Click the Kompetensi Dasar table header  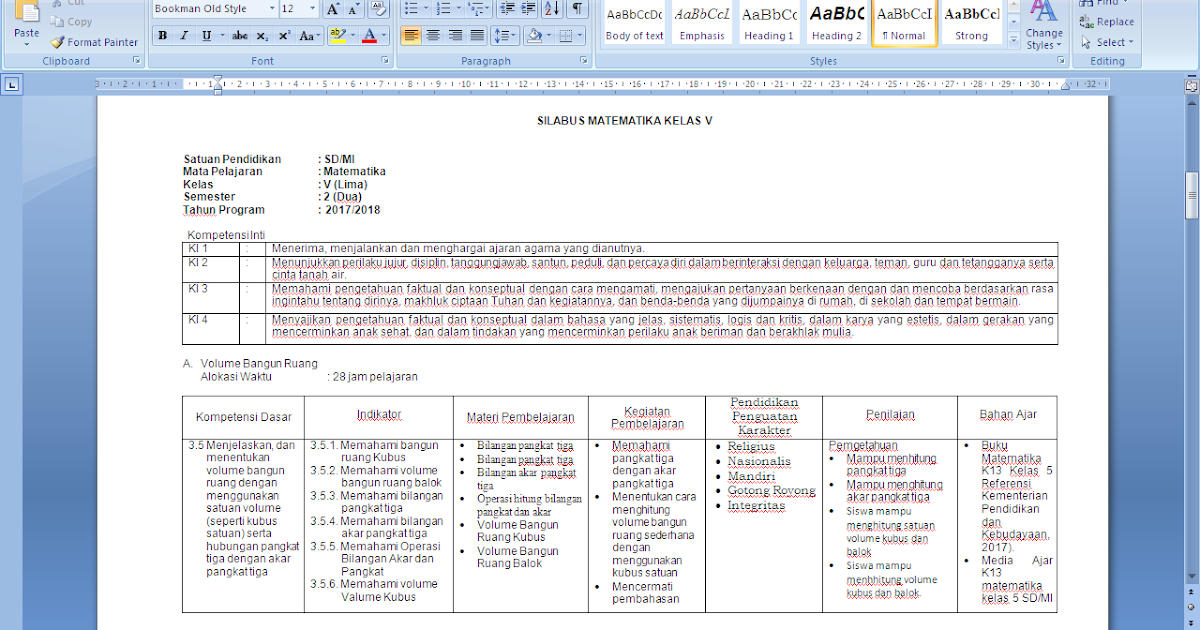click(243, 416)
